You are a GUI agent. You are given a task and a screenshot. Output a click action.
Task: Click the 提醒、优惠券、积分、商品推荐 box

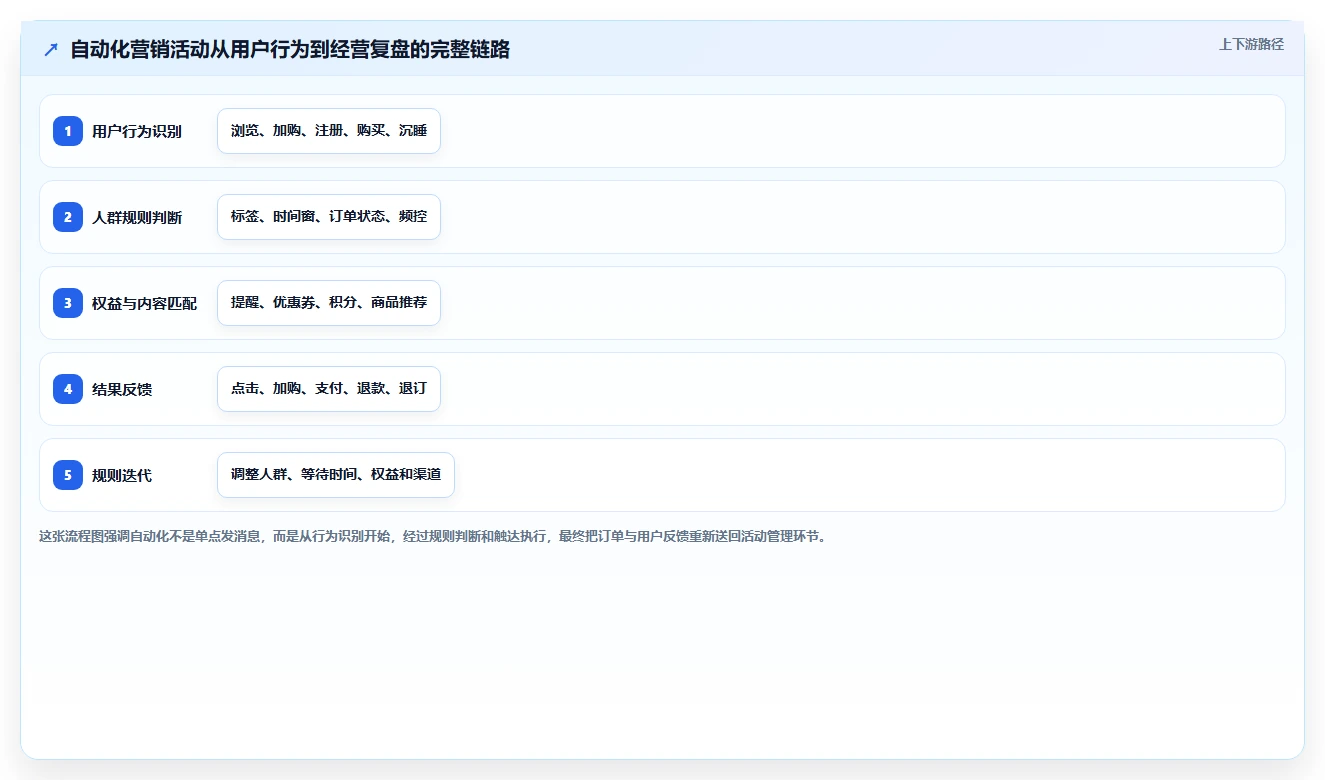tap(329, 303)
